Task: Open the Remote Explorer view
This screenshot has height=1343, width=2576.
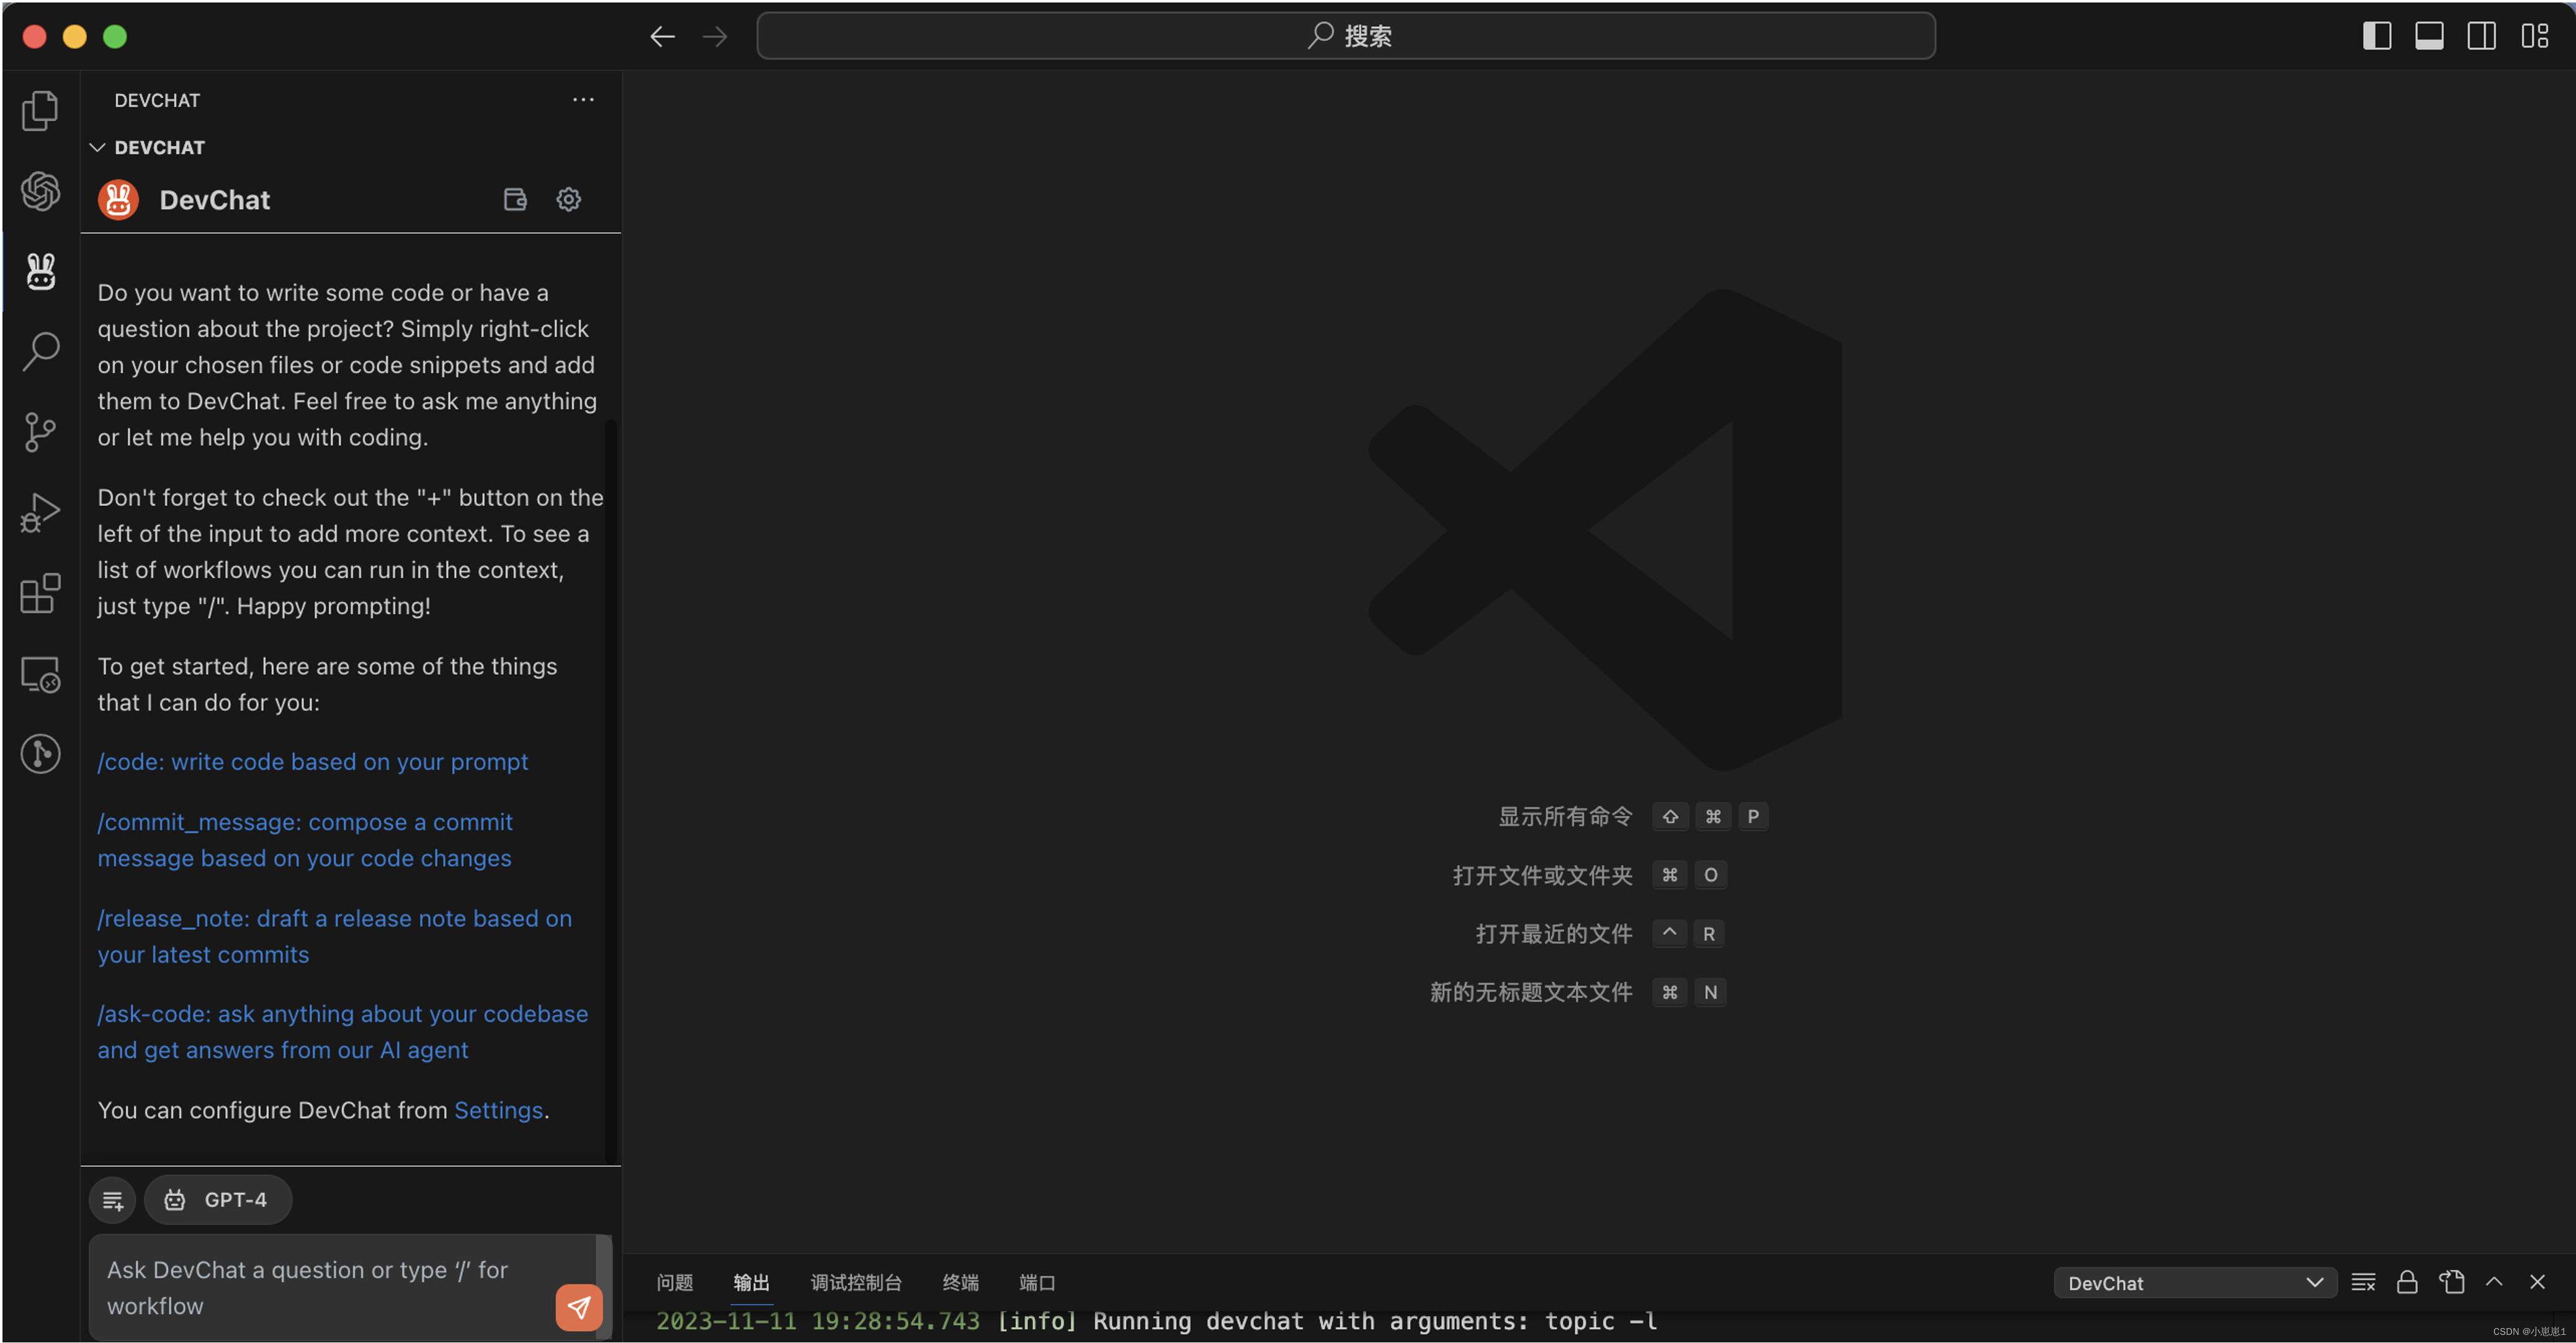Action: point(40,674)
